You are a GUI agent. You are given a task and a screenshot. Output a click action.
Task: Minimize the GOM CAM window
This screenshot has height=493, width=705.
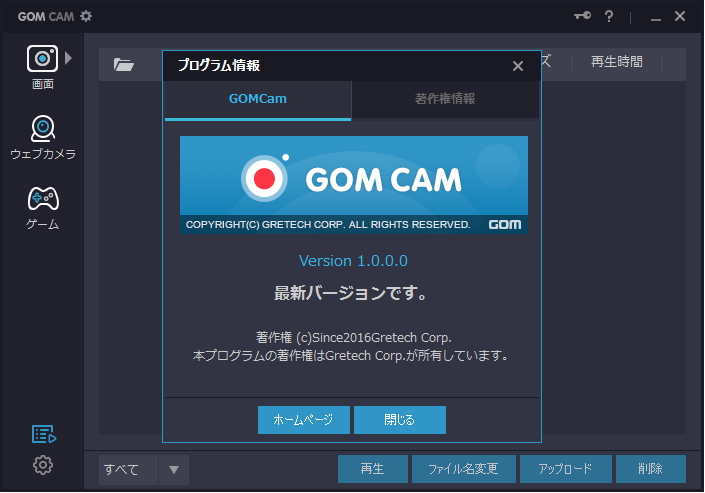(x=656, y=17)
